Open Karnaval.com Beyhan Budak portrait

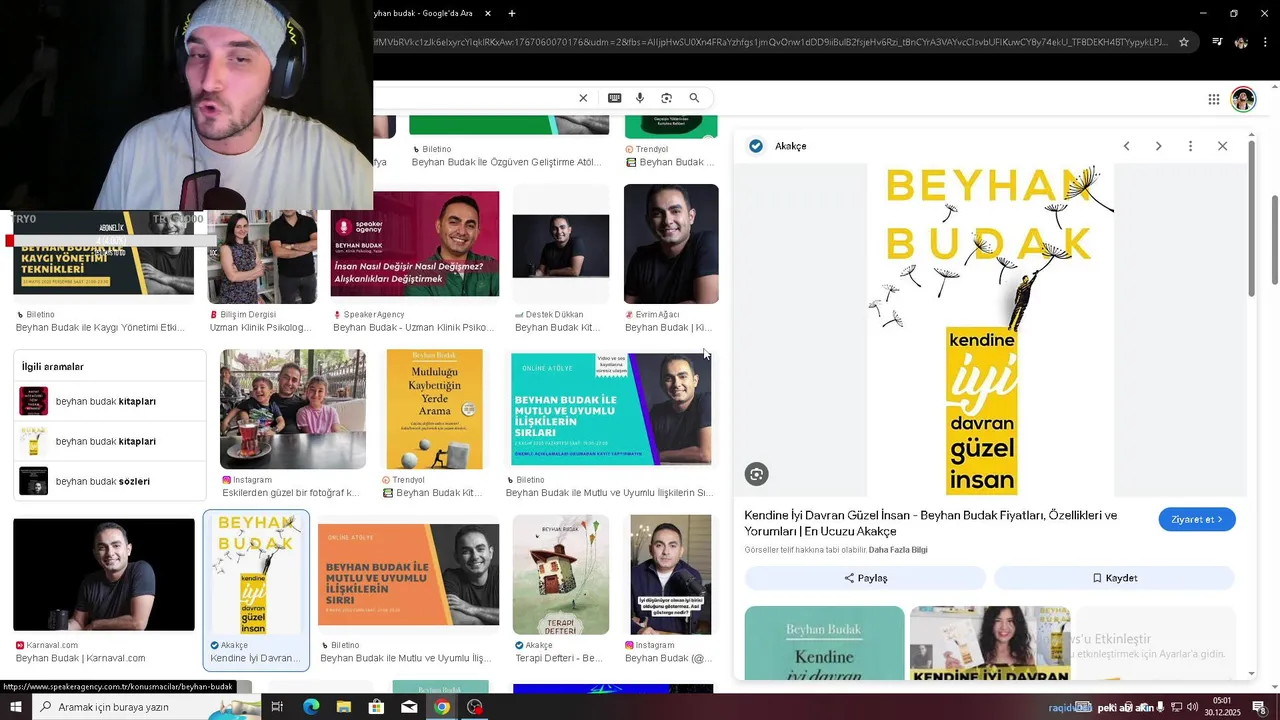[x=104, y=575]
